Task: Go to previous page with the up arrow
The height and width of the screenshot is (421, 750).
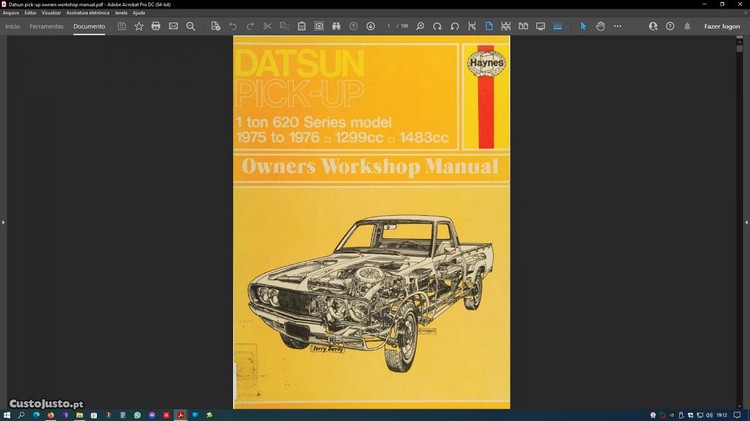Action: (353, 26)
